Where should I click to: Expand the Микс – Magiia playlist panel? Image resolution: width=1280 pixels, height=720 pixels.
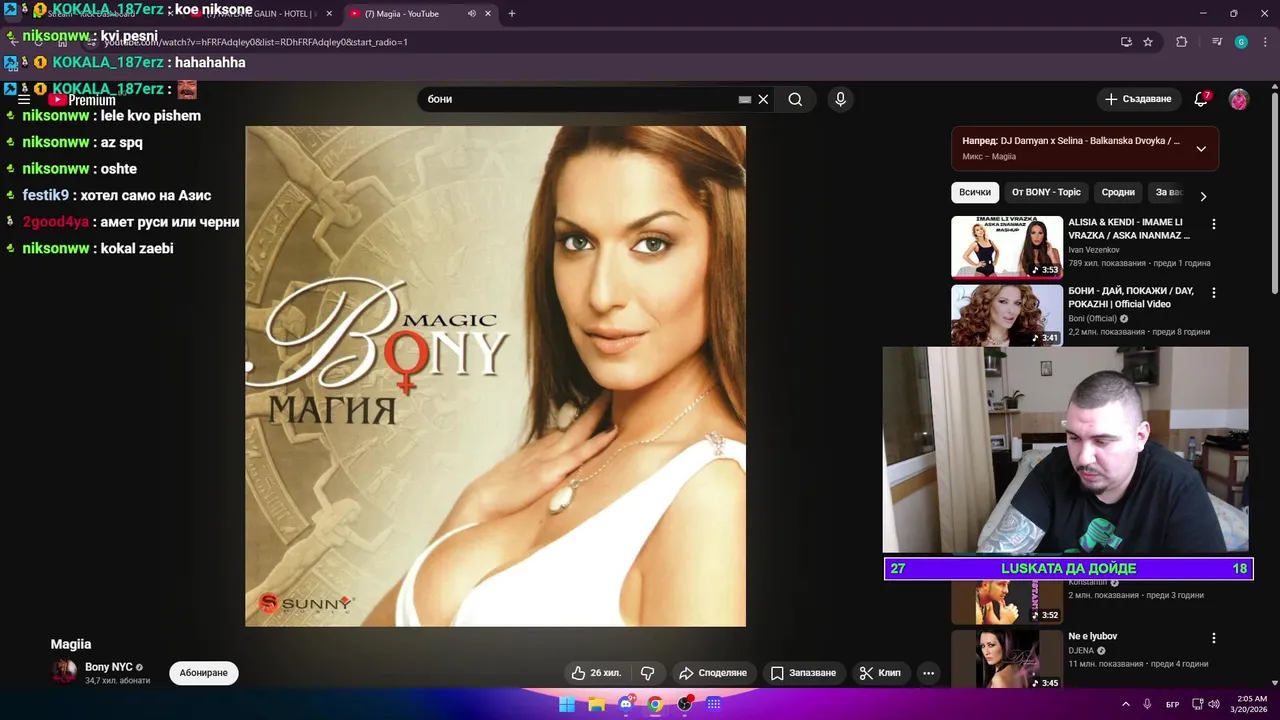1201,149
